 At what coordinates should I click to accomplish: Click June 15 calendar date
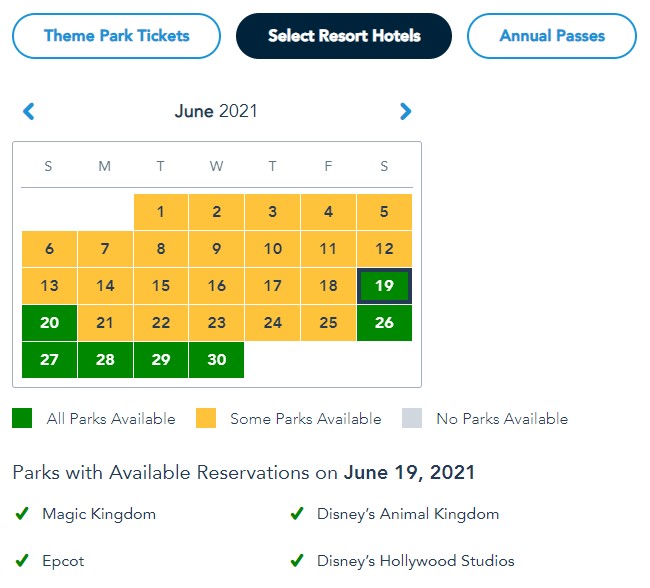161,286
